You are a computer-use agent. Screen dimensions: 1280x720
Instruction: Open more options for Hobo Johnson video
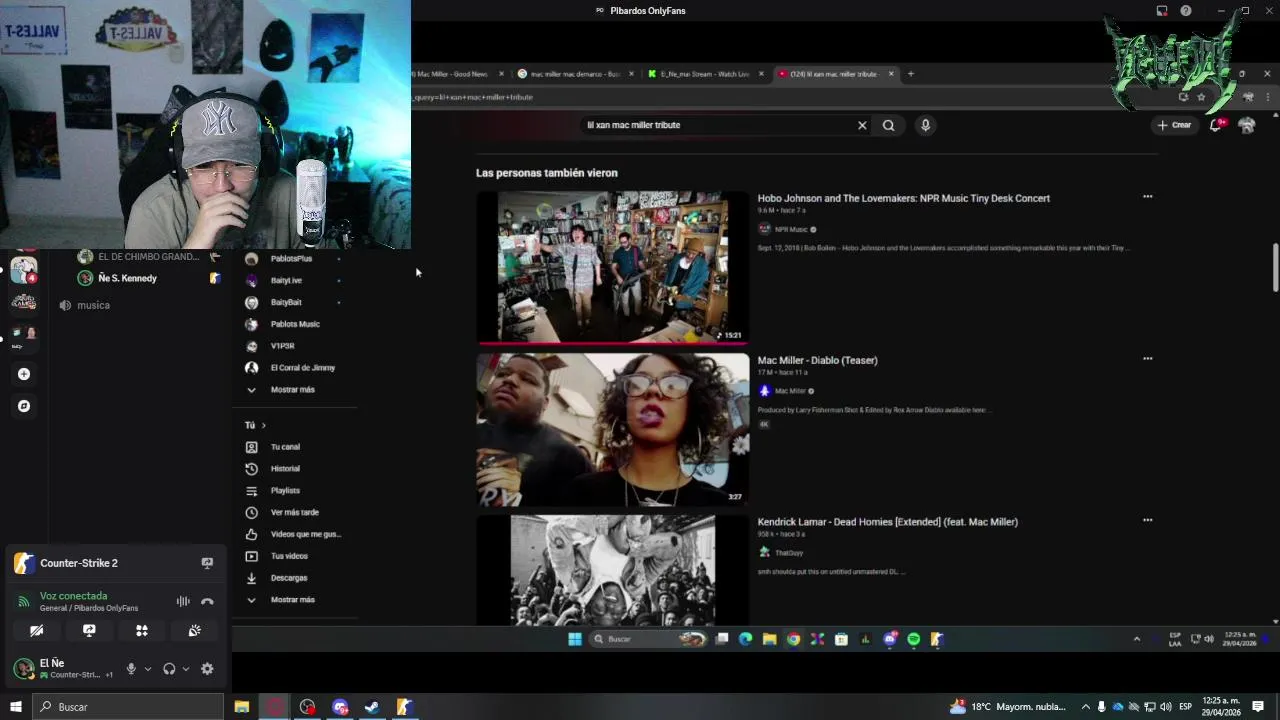click(x=1147, y=196)
